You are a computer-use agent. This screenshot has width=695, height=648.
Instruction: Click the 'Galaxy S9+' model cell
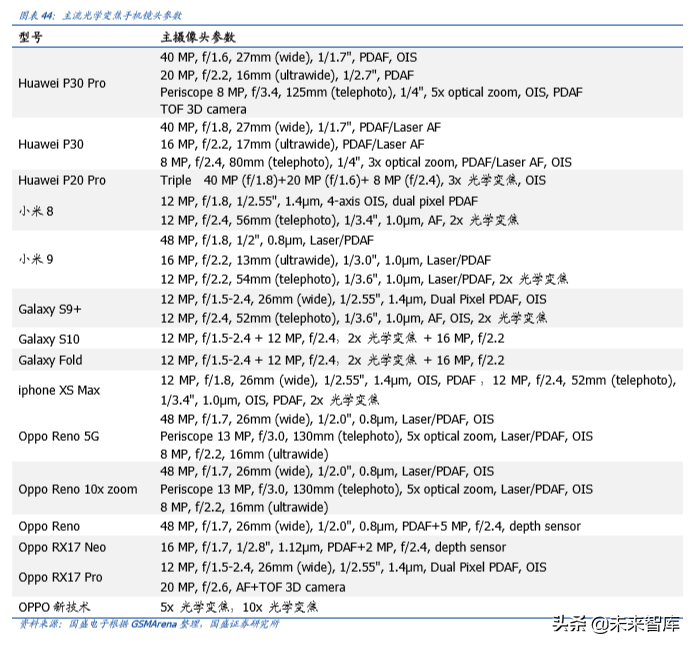[50, 309]
